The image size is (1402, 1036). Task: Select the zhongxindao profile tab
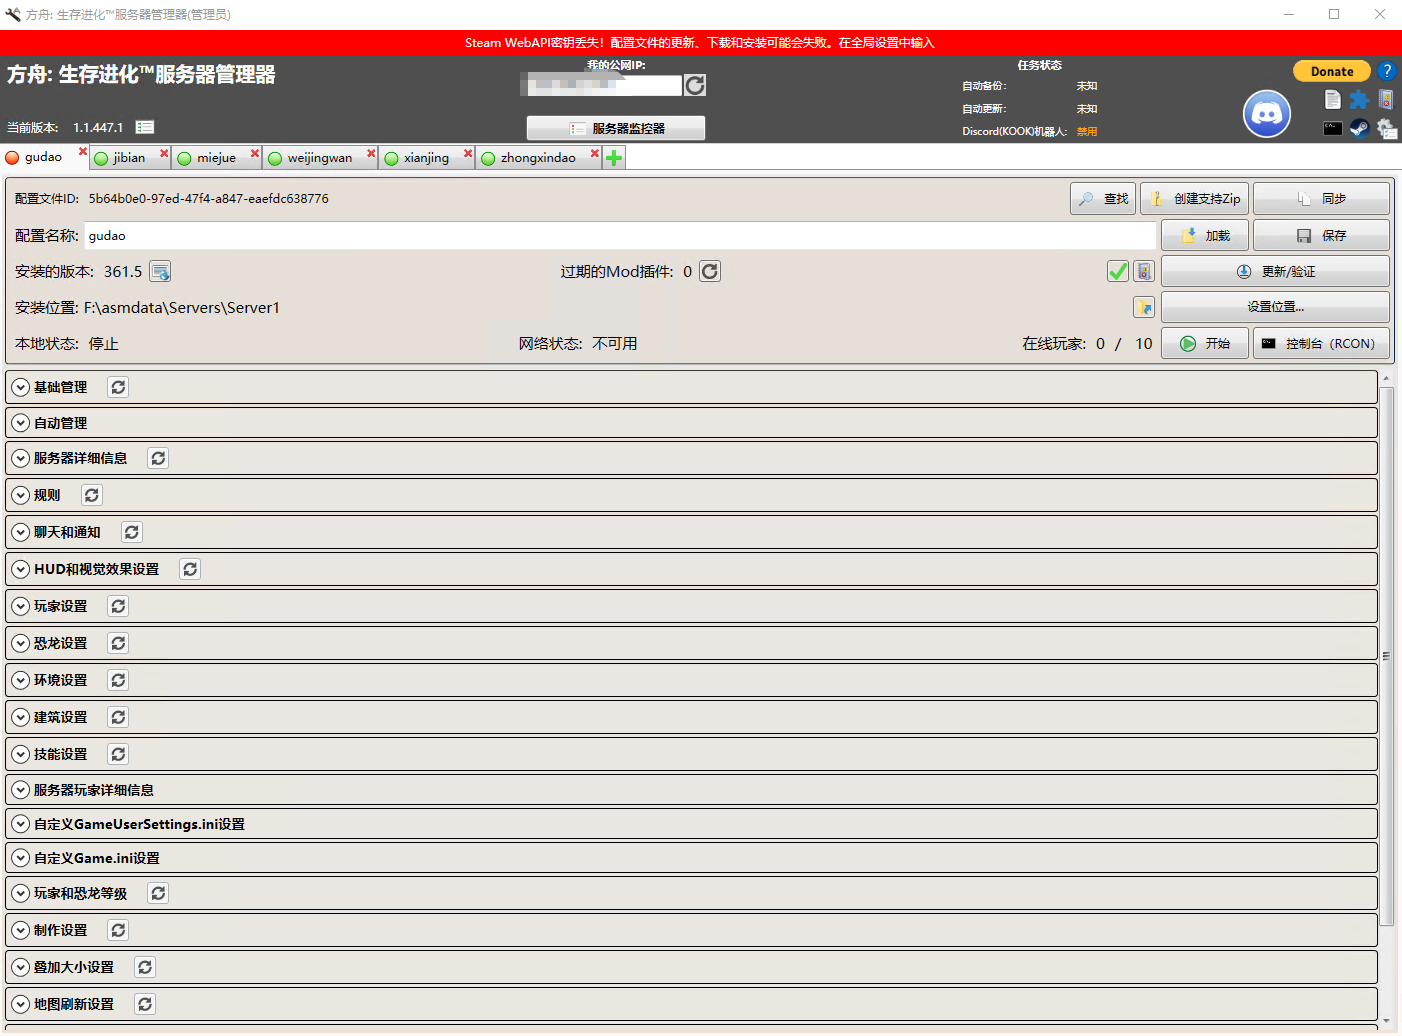[537, 158]
